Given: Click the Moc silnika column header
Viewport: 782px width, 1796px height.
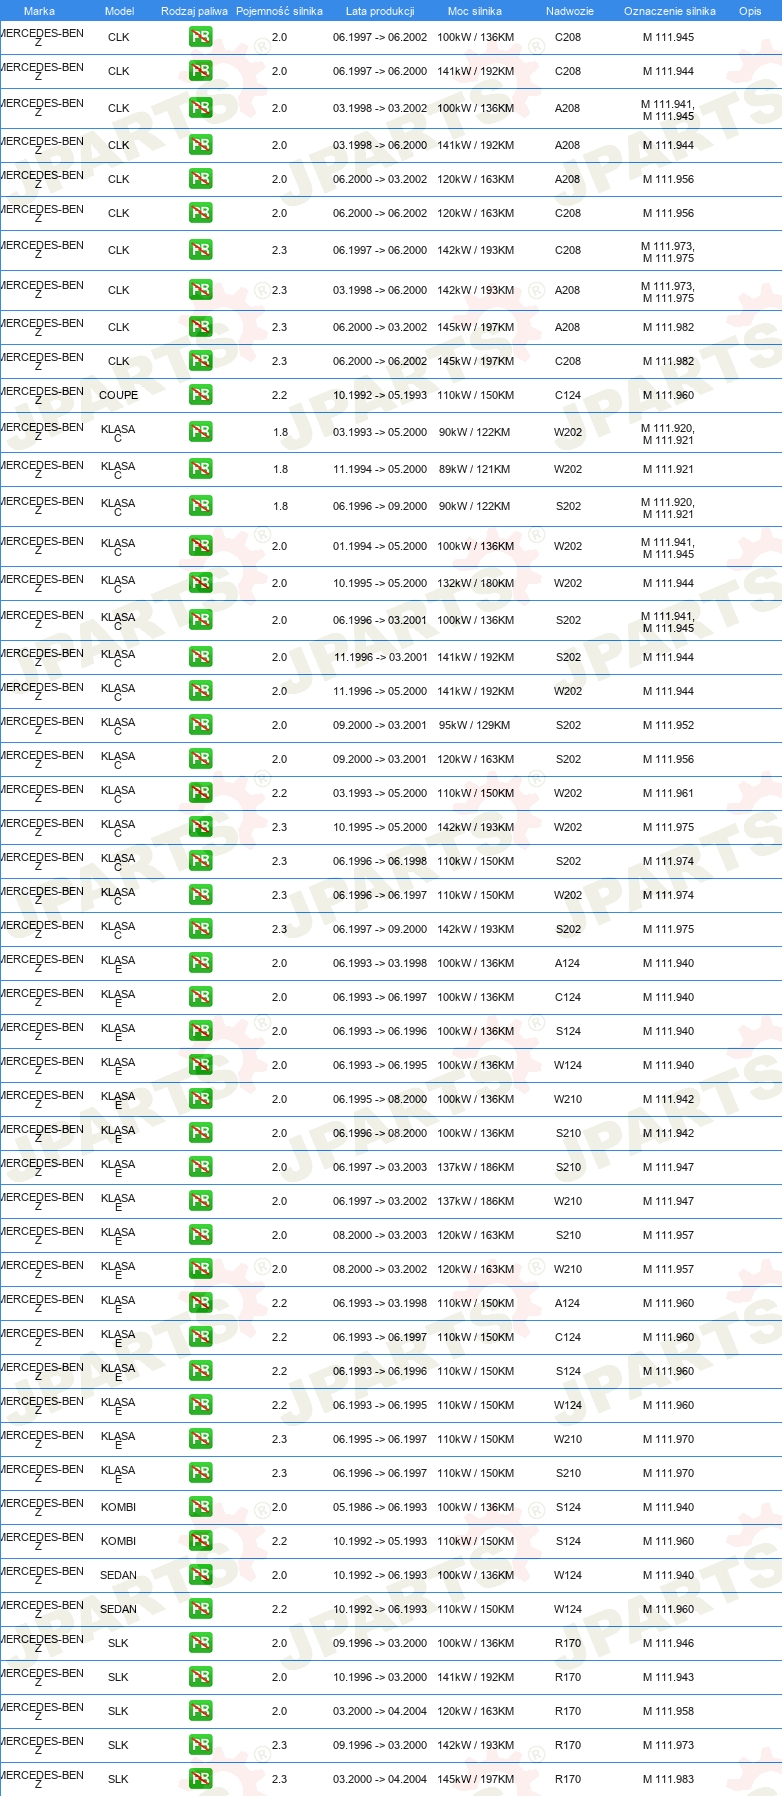Looking at the screenshot, I should pos(475,11).
